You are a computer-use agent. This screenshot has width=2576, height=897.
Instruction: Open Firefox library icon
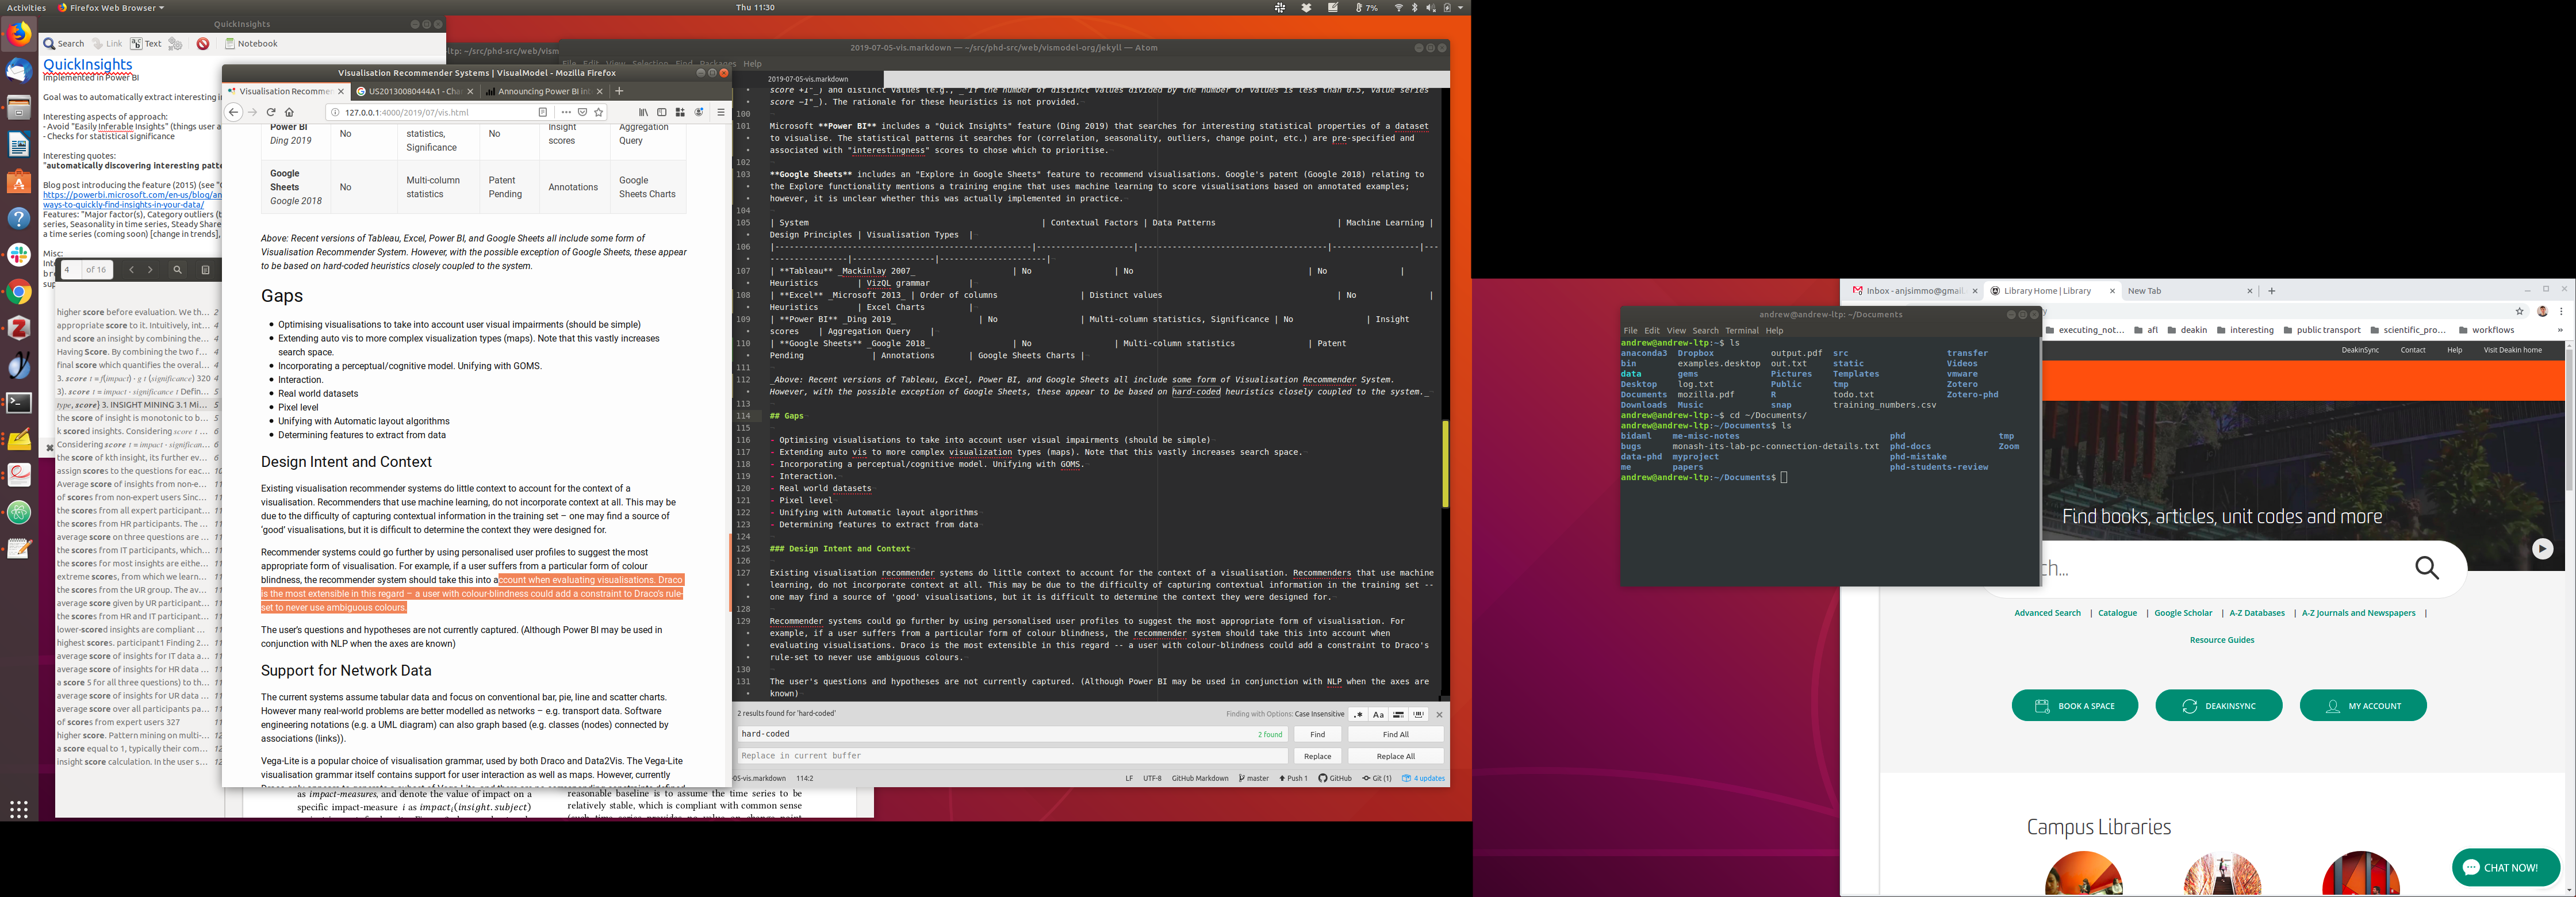coord(643,112)
